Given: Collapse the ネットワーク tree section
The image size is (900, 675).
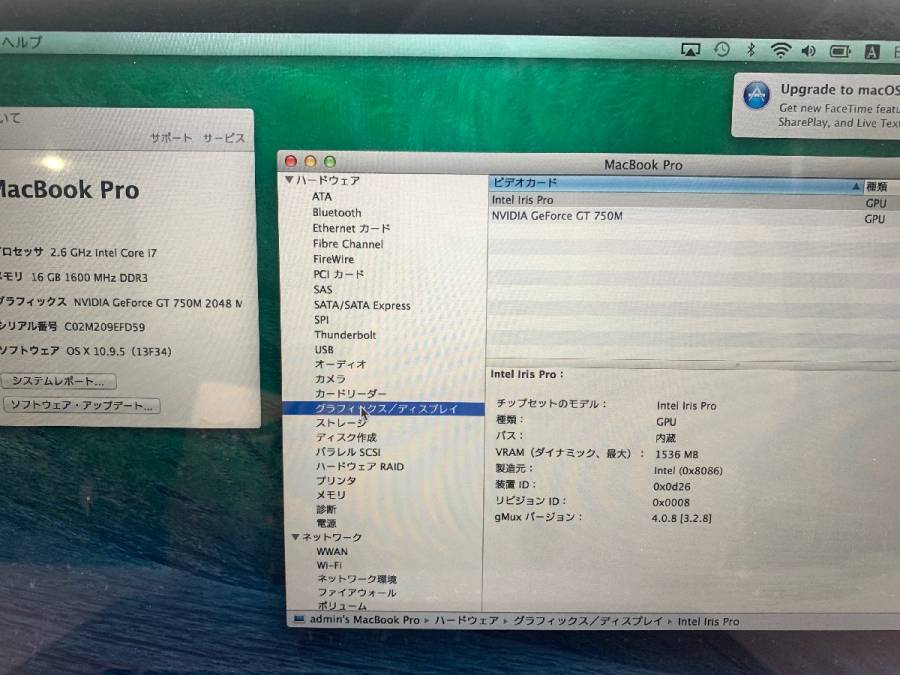Looking at the screenshot, I should pyautogui.click(x=296, y=538).
